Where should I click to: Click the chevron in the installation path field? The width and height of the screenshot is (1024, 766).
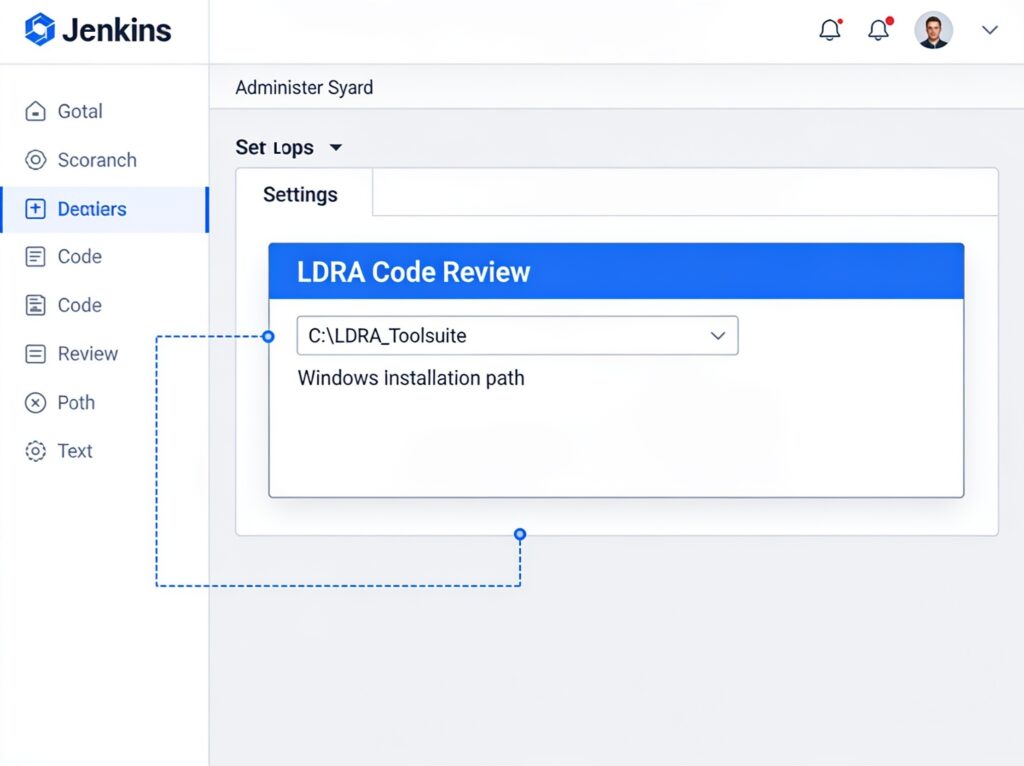718,336
